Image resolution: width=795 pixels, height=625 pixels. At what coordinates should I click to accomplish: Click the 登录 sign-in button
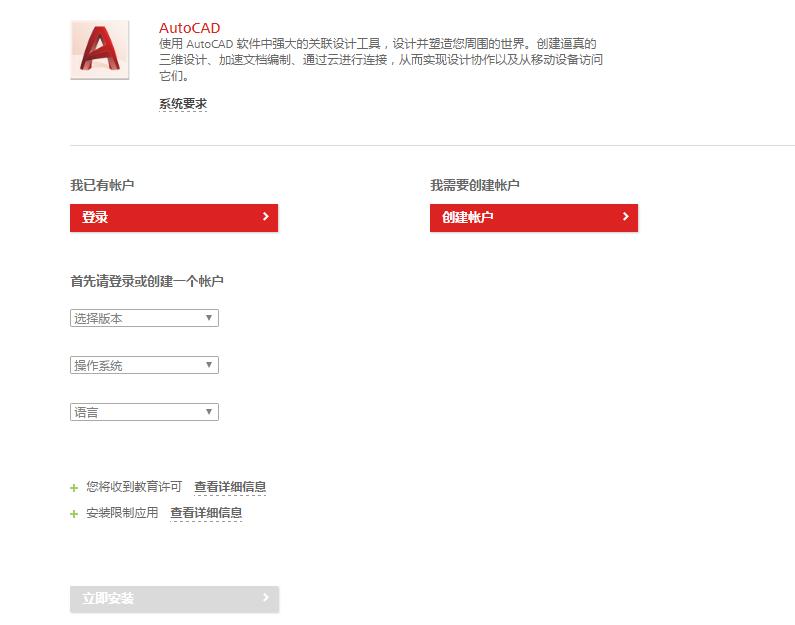[174, 218]
